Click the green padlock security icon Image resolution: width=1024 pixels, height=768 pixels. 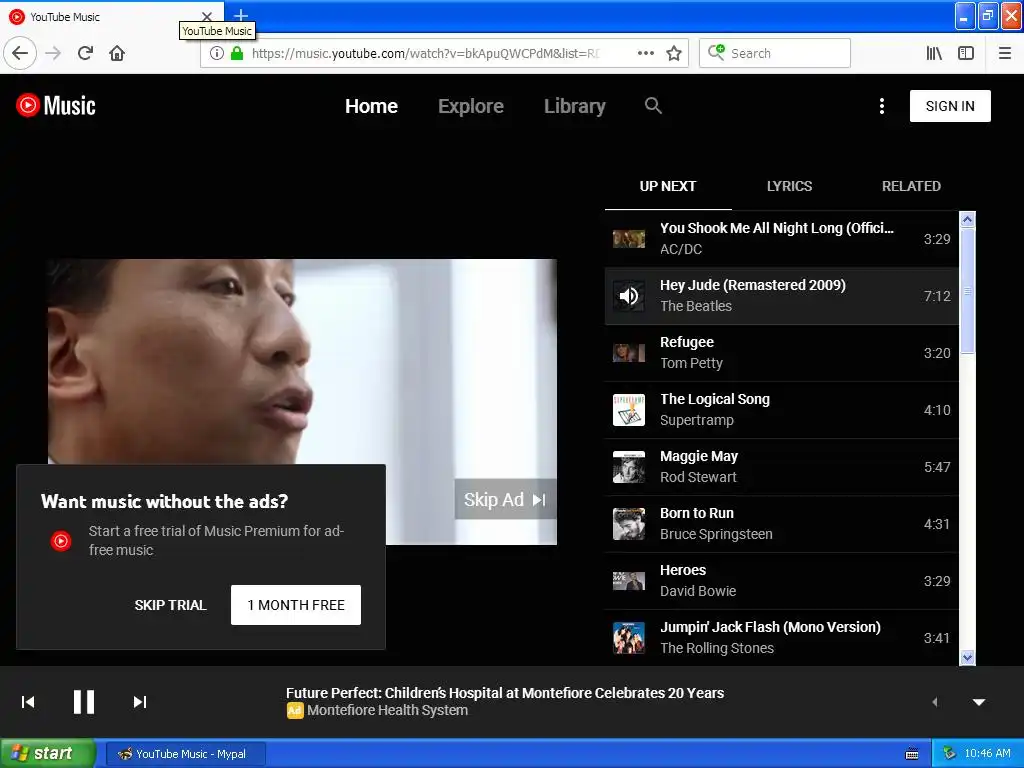click(x=237, y=53)
